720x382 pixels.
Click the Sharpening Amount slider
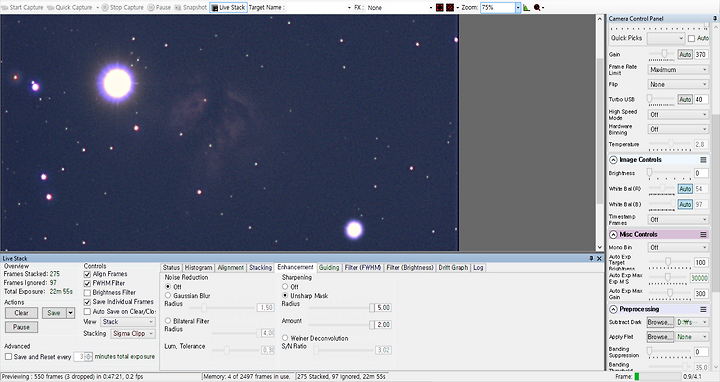(x=342, y=325)
